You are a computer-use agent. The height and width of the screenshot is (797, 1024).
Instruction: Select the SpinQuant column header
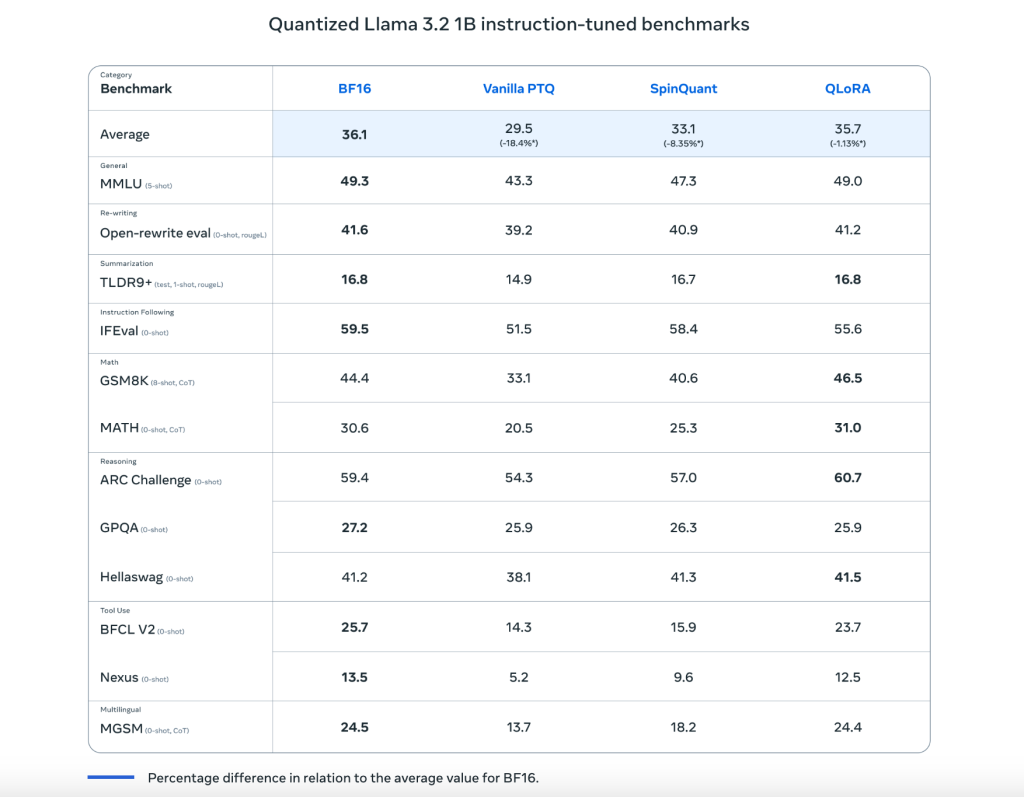(683, 89)
